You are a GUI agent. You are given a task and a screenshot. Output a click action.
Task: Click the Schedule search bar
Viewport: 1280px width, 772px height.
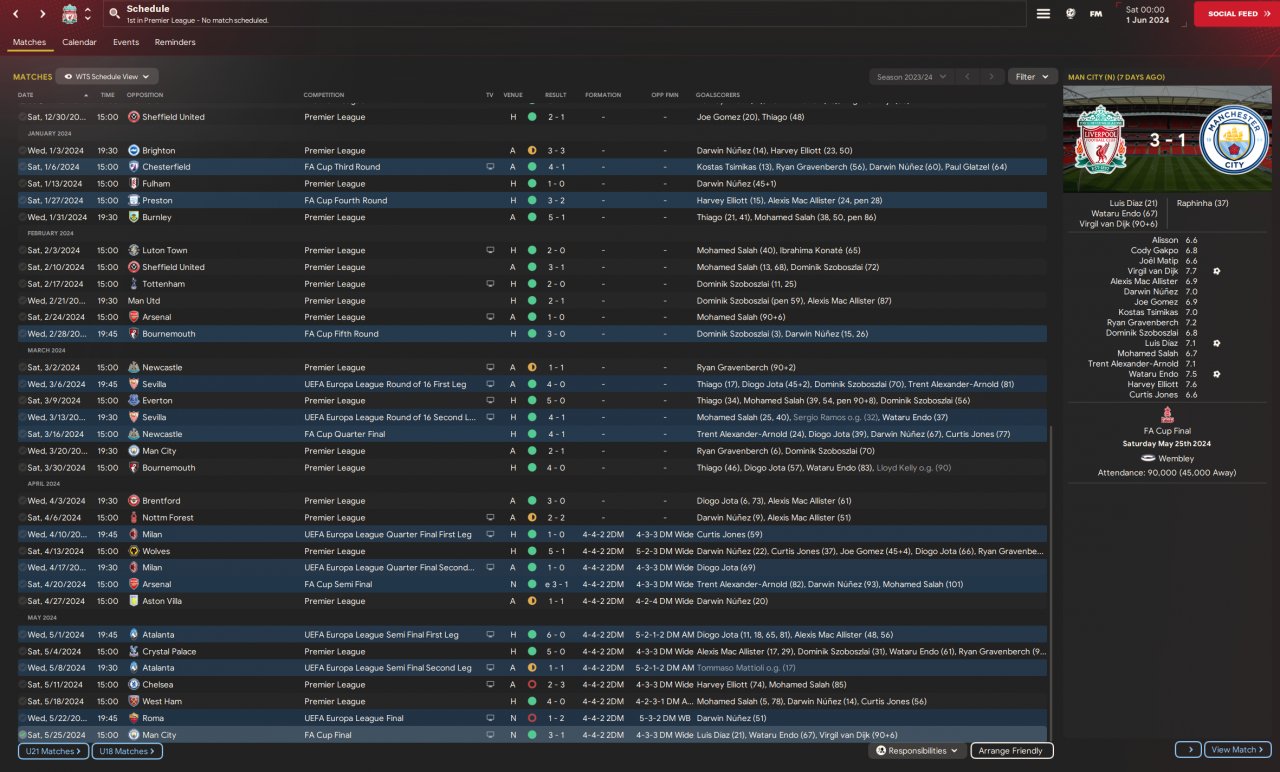563,14
